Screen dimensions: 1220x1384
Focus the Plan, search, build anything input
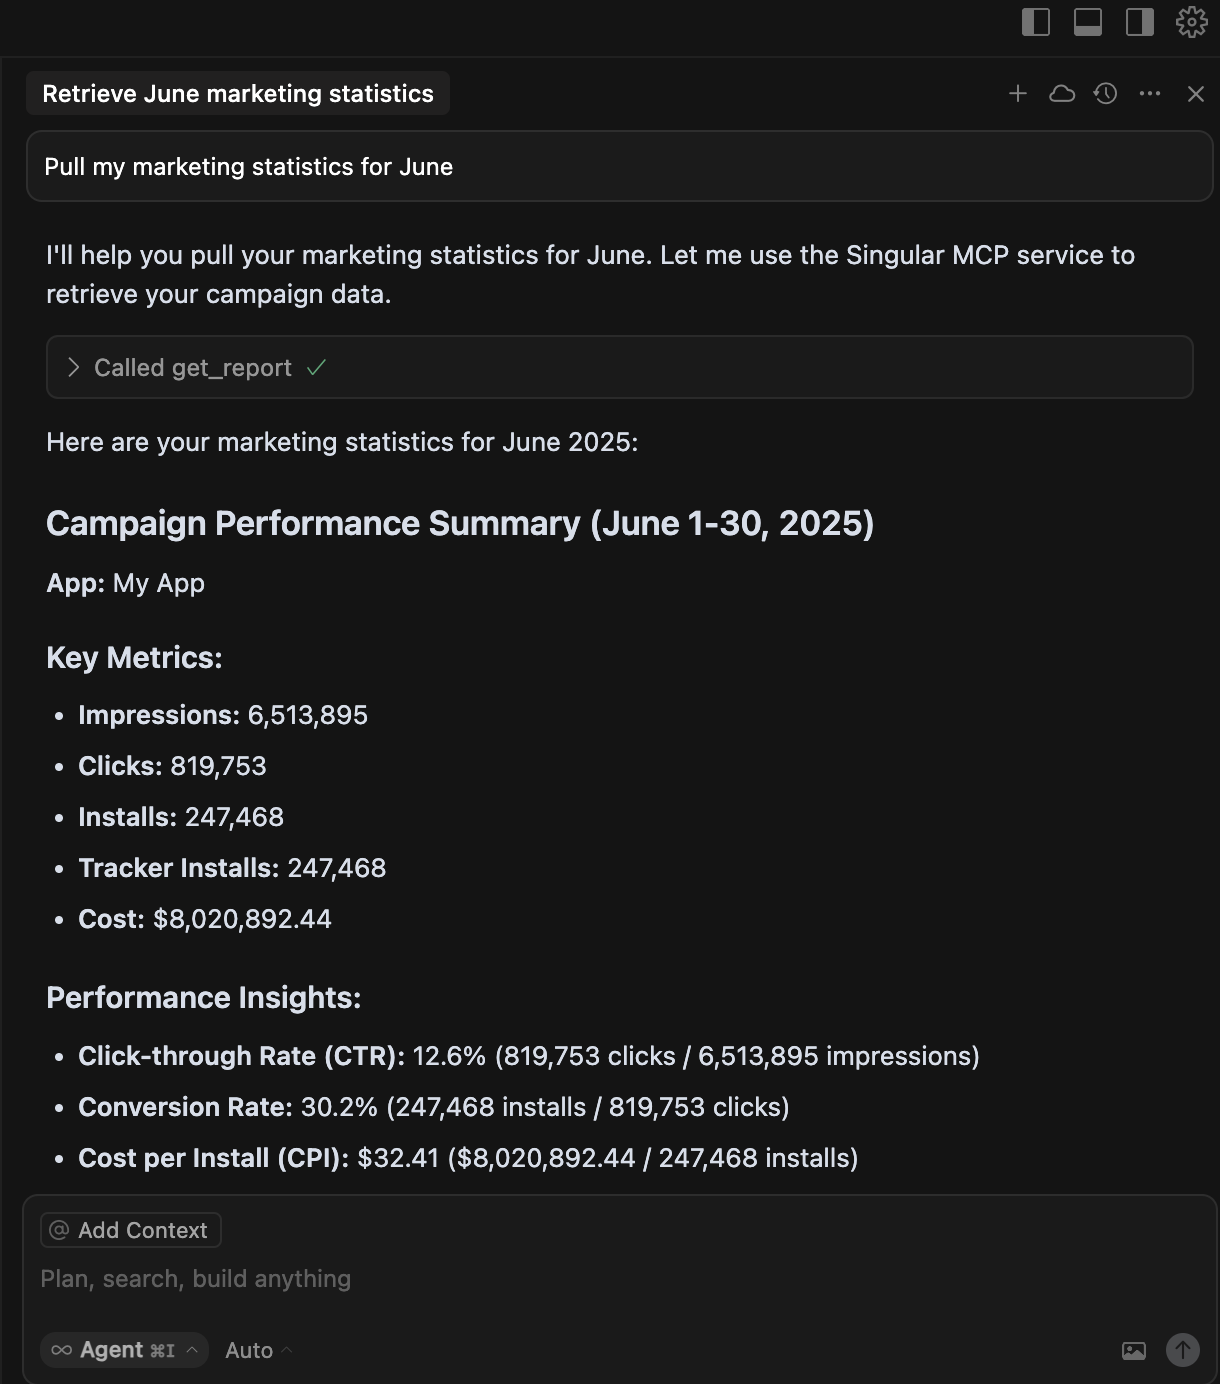pyautogui.click(x=400, y=1279)
